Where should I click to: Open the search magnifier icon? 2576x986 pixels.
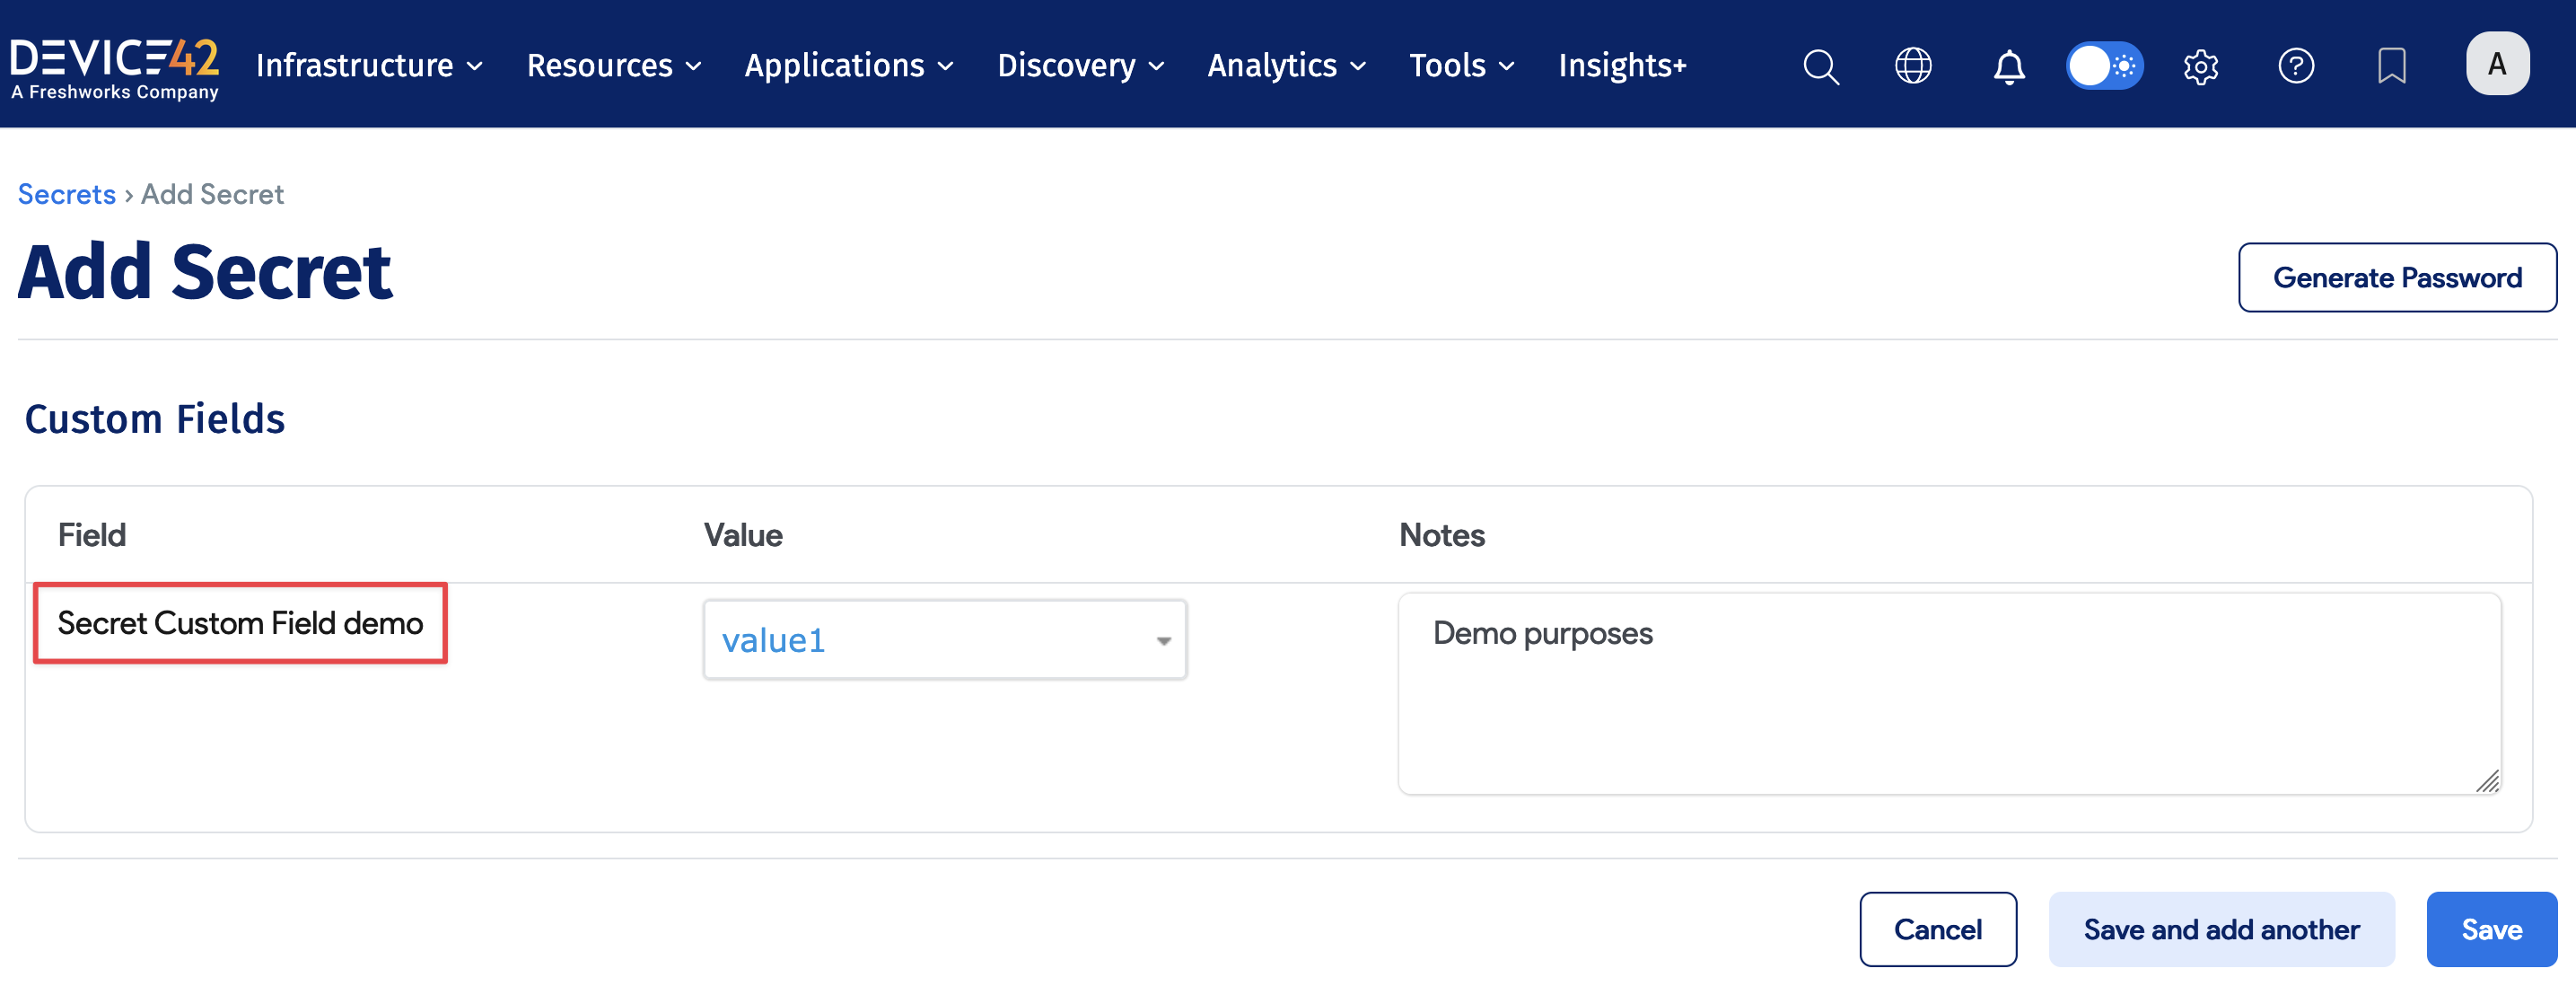pyautogui.click(x=1820, y=66)
